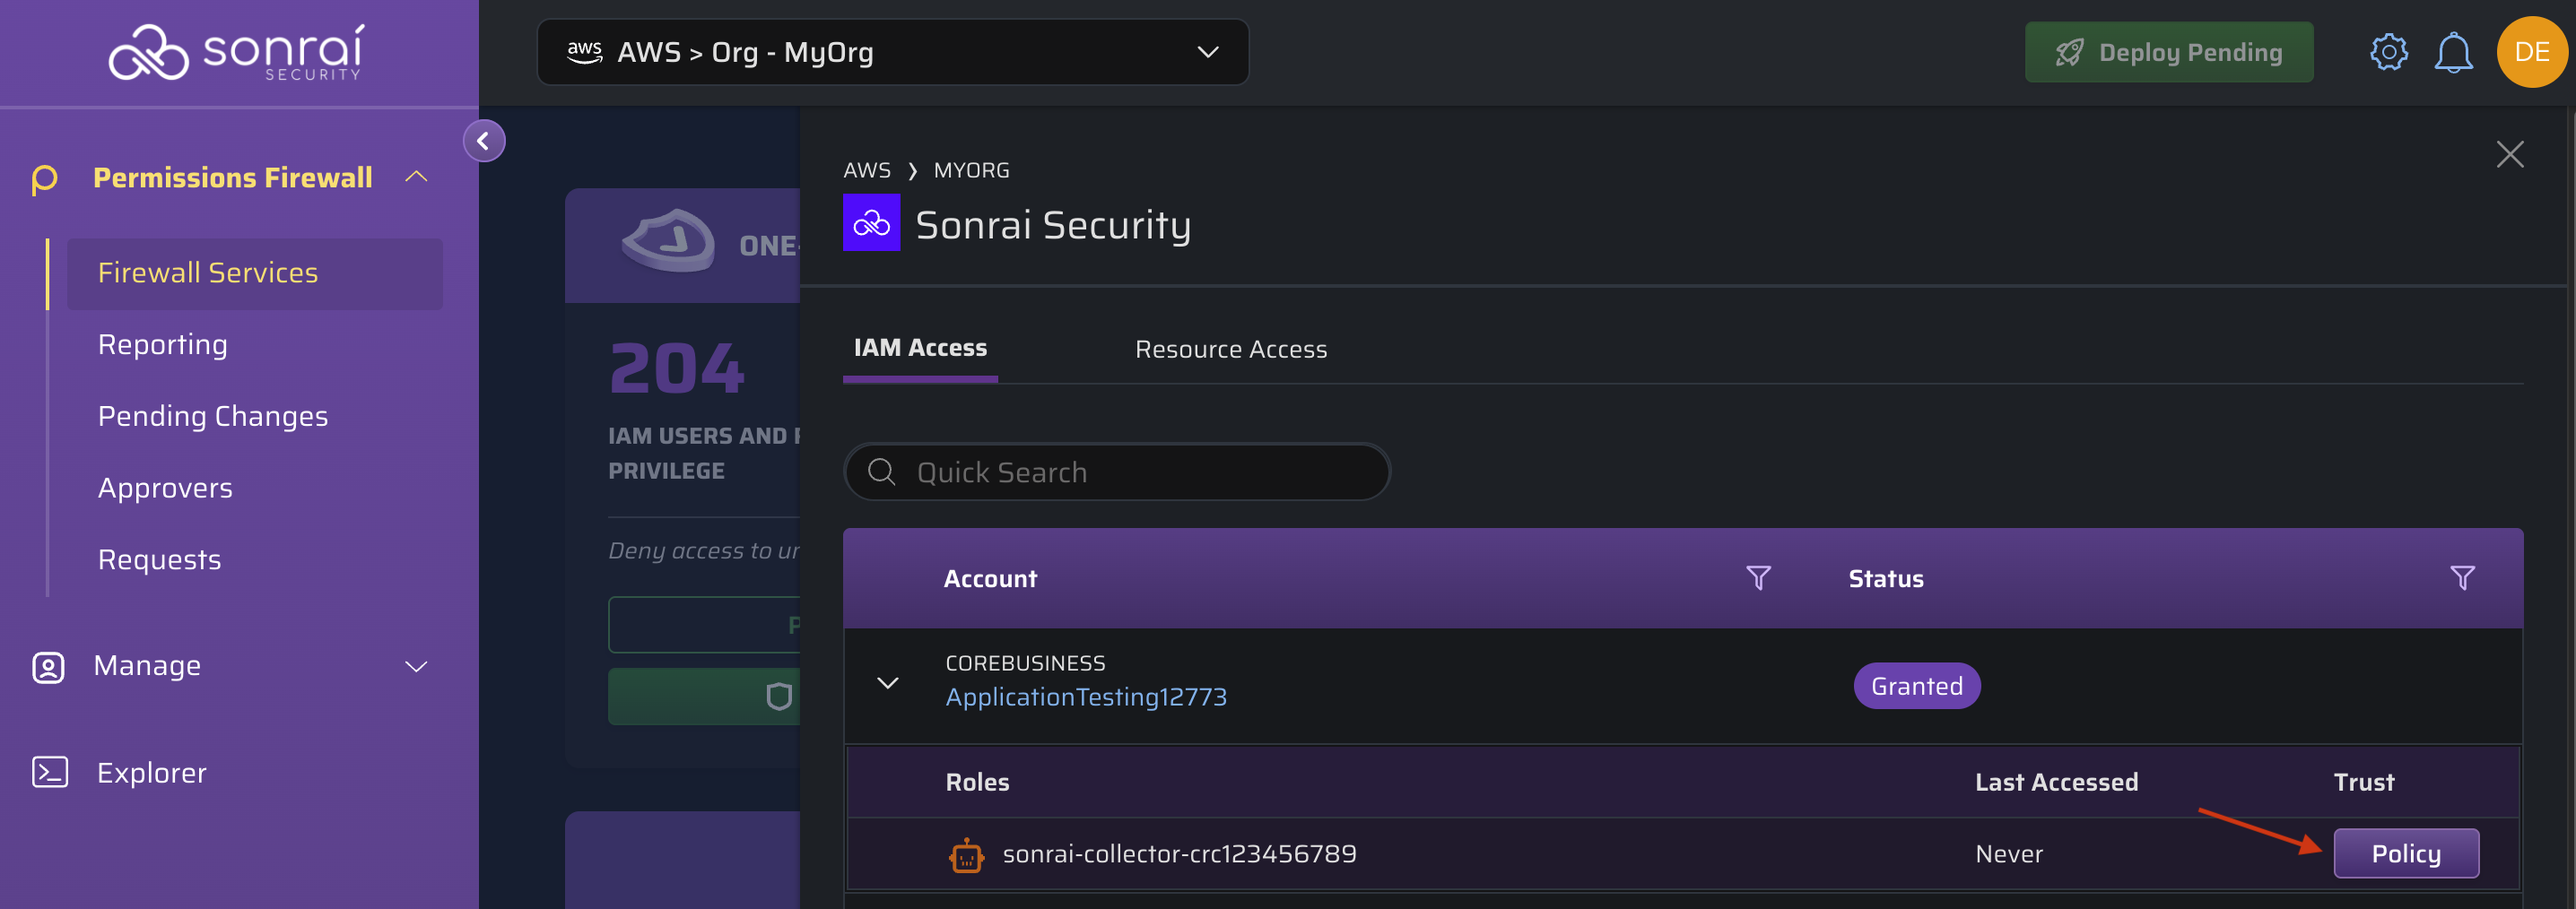Click the Sonrai Security service tile icon
Image resolution: width=2576 pixels, height=909 pixels.
coord(871,223)
